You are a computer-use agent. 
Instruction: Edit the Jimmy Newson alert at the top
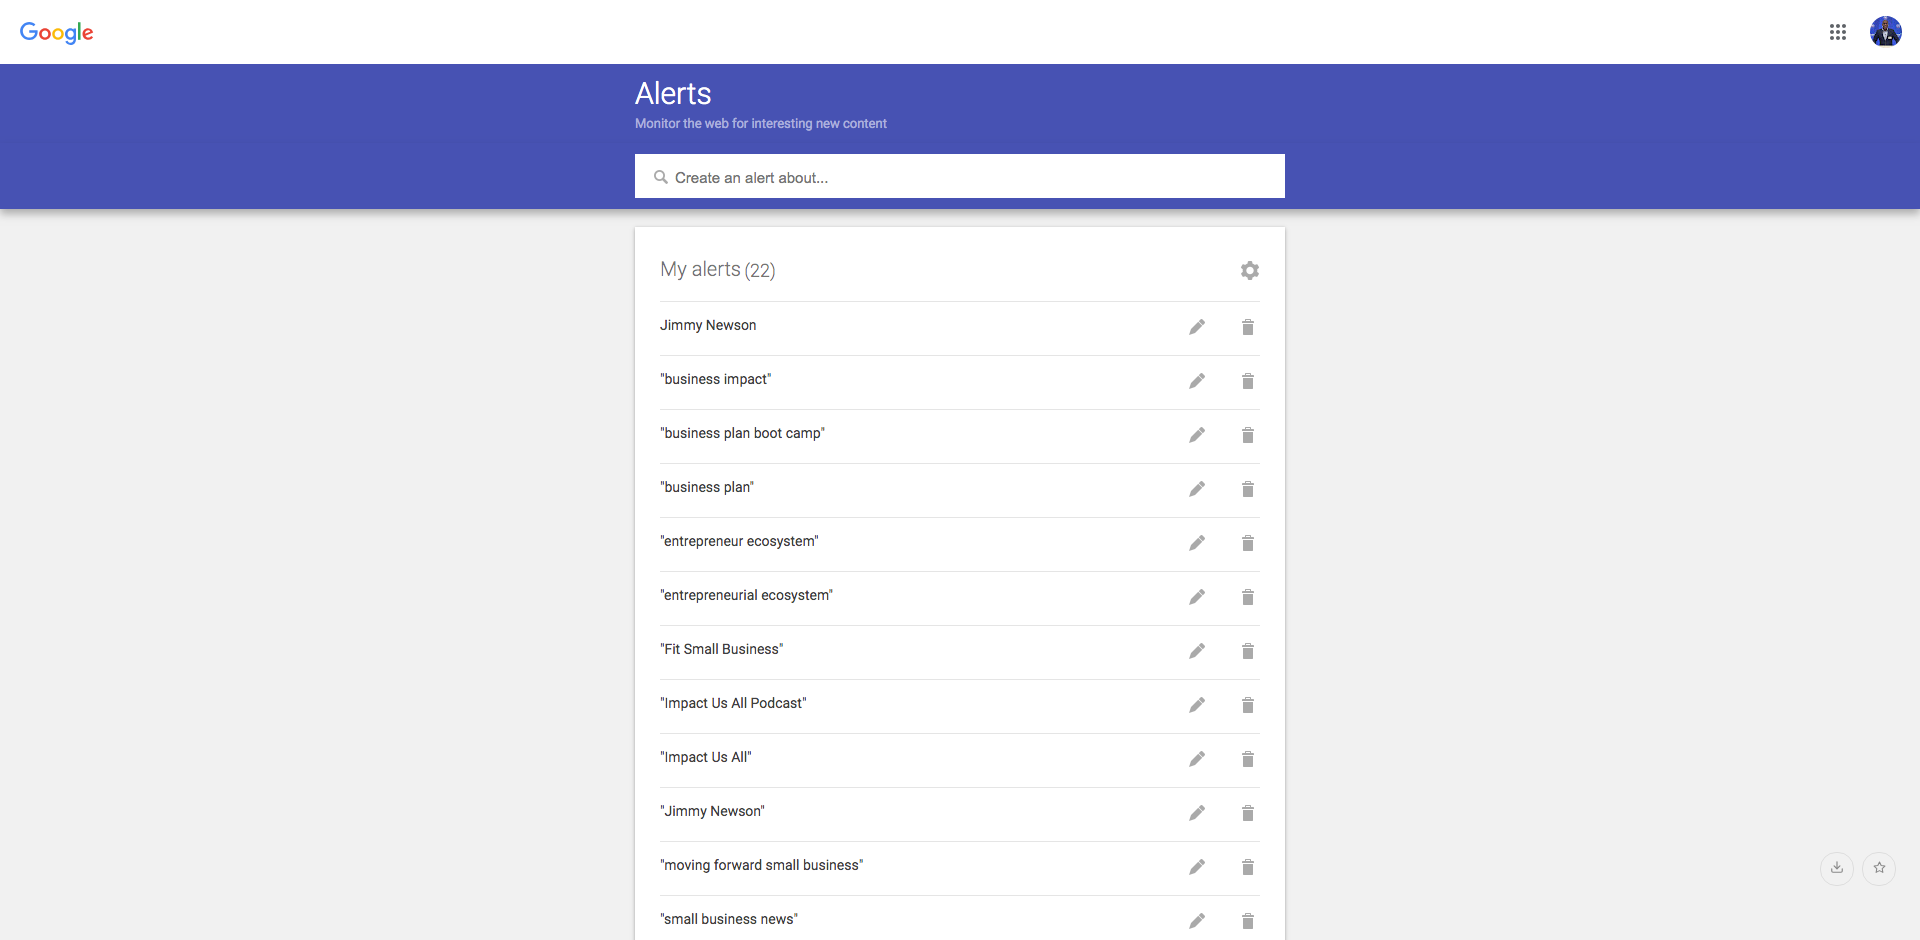pyautogui.click(x=1197, y=327)
